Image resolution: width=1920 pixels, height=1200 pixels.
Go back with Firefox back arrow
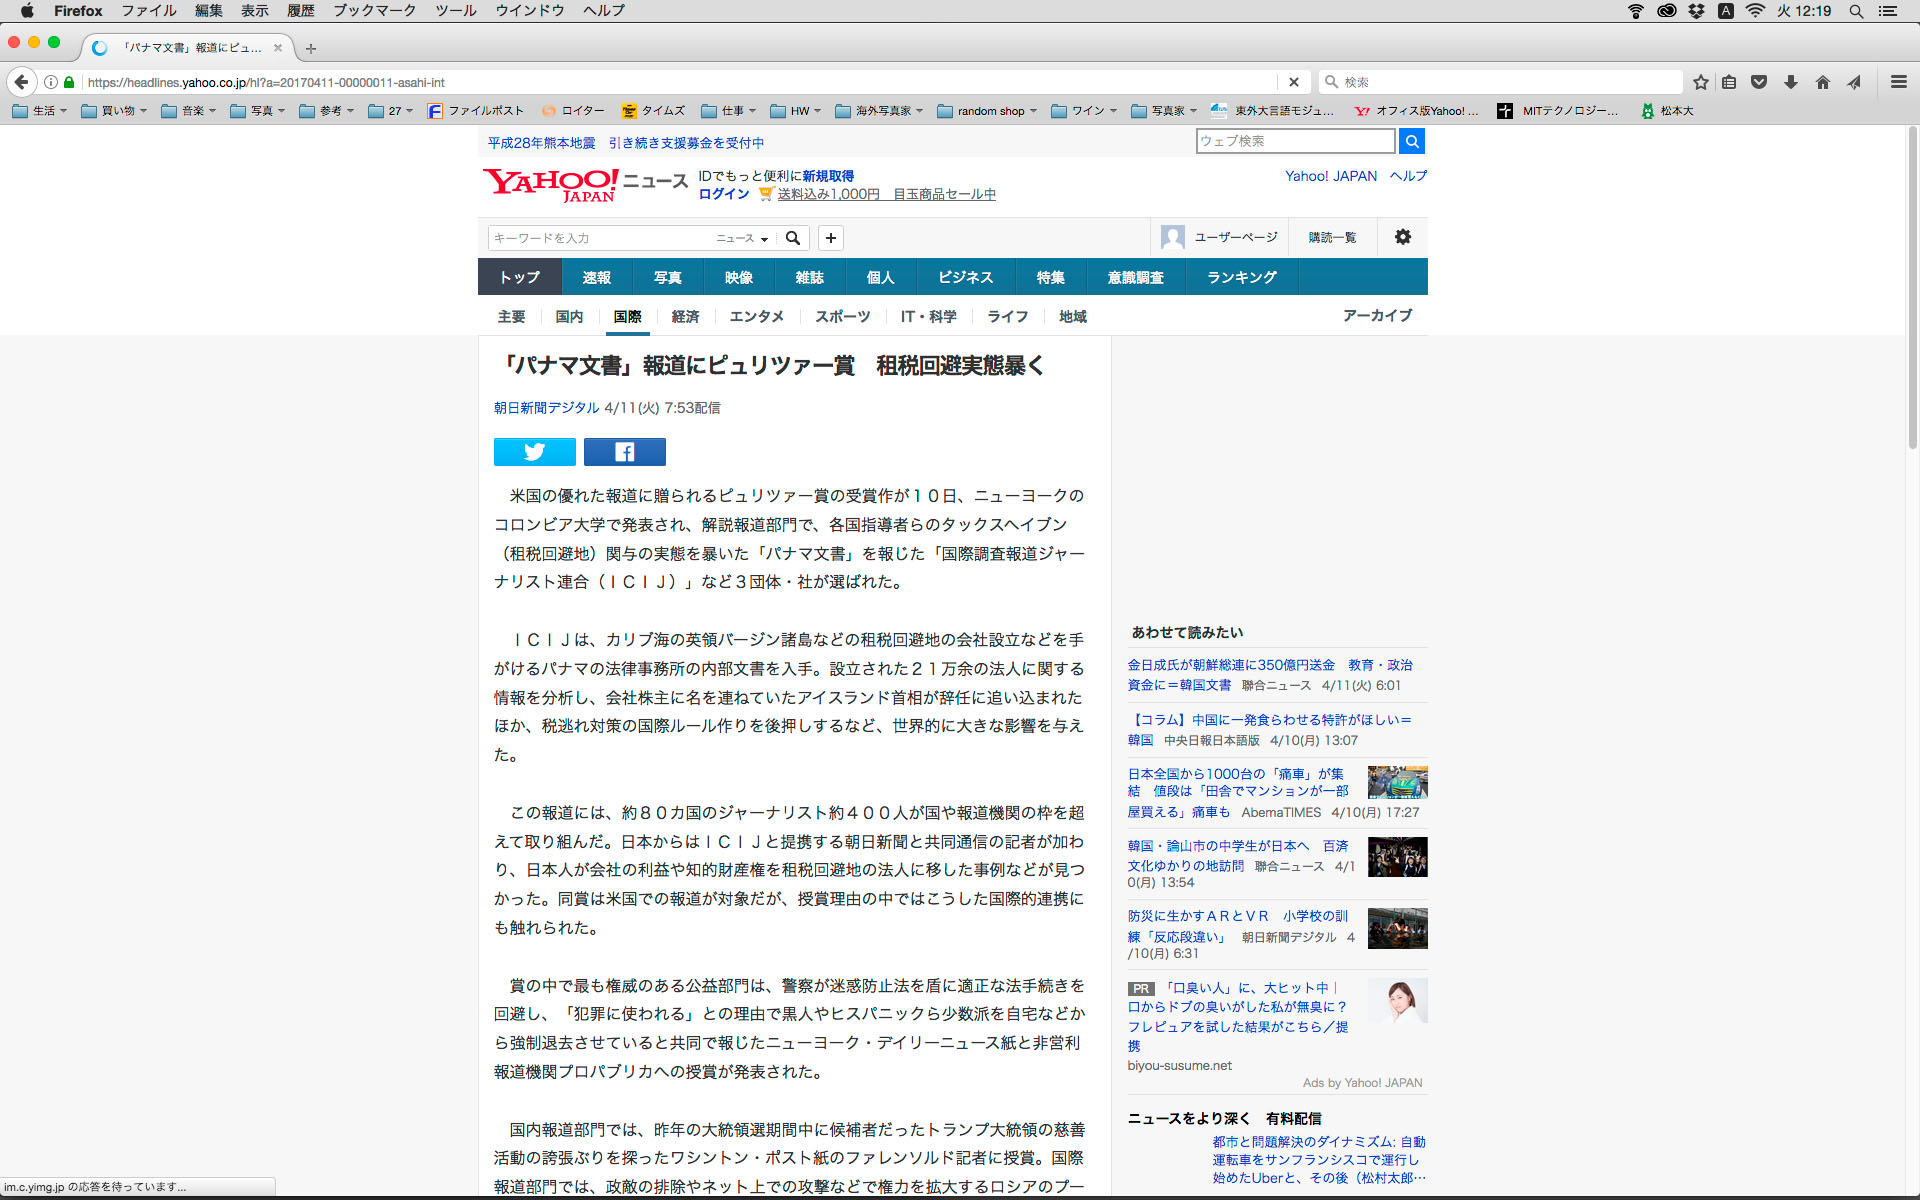pyautogui.click(x=21, y=82)
